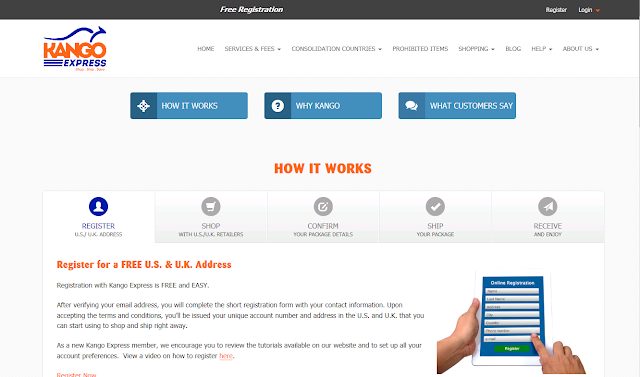Open the Why Kango button label
This screenshot has height=377, width=640.
pos(318,106)
